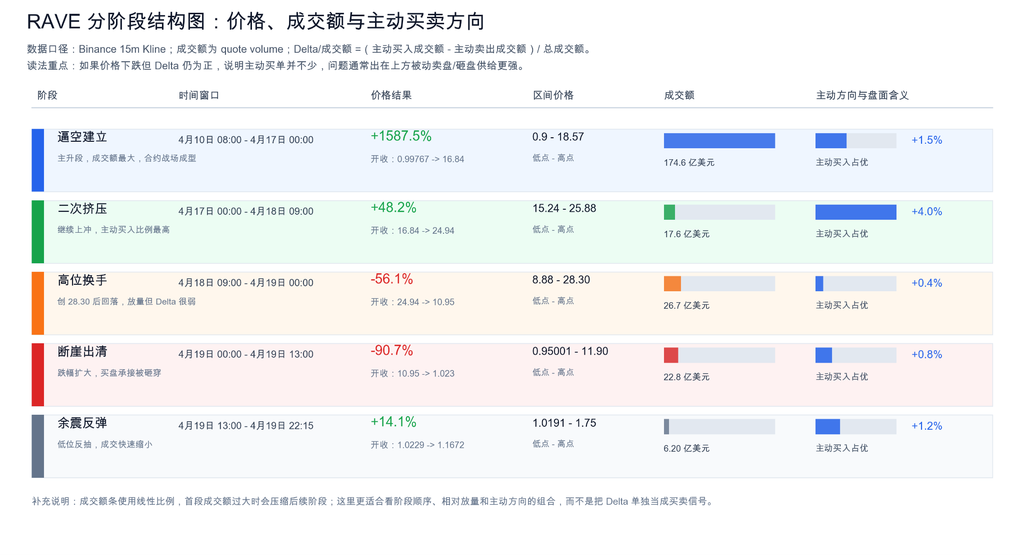Viewport: 1024px width, 555px height.
Task: Click the green 二次挤压 stage color bar
Action: point(38,232)
